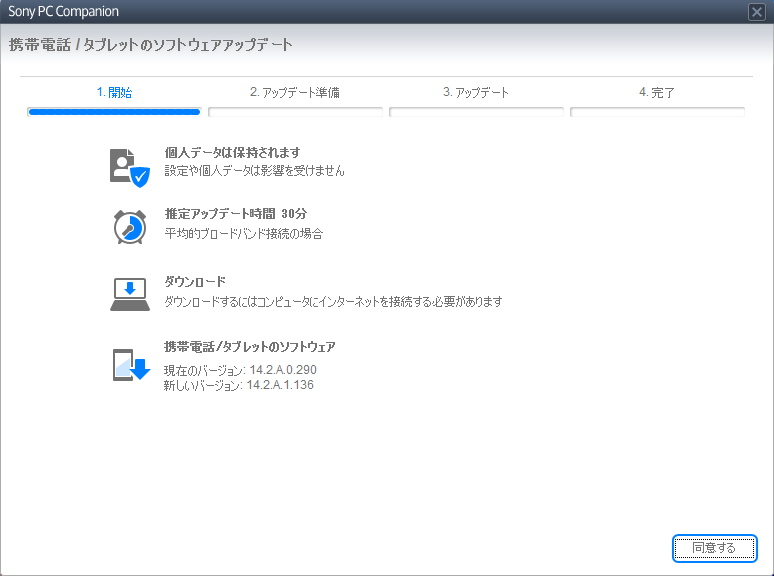Select the 4. 完了 step label
The height and width of the screenshot is (576, 774).
pos(657,92)
